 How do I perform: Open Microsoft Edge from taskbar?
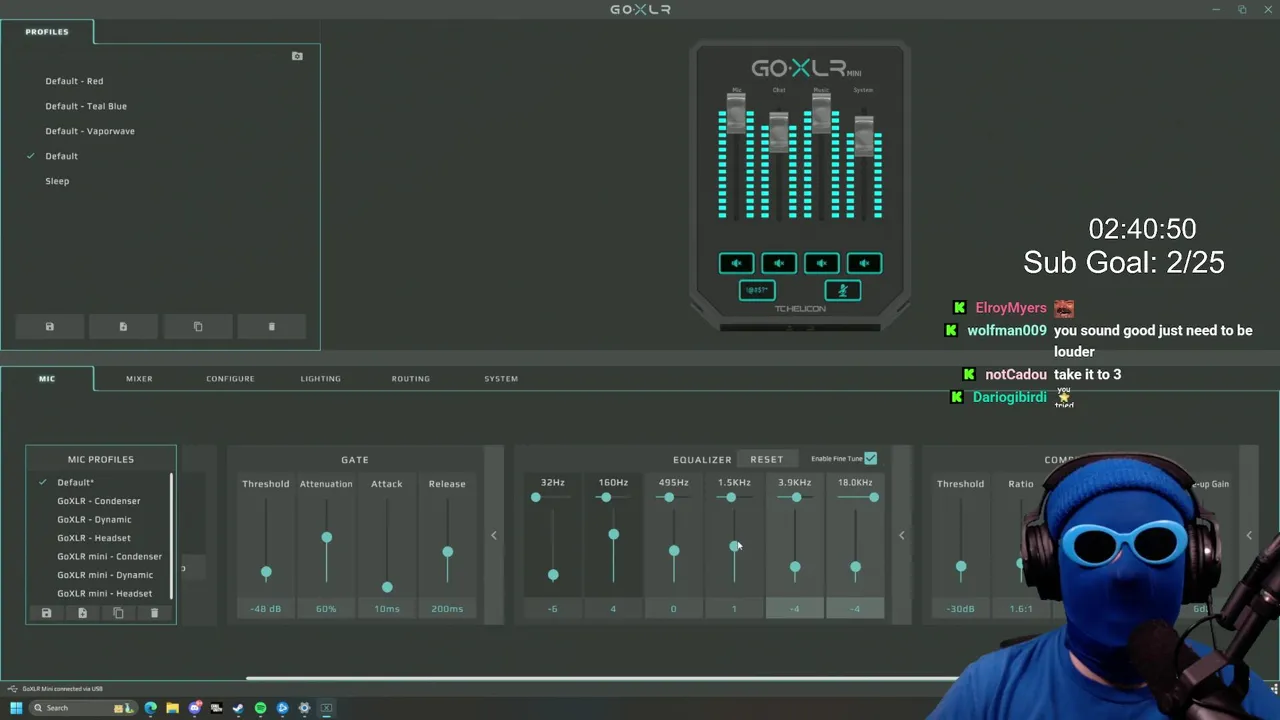(x=150, y=708)
